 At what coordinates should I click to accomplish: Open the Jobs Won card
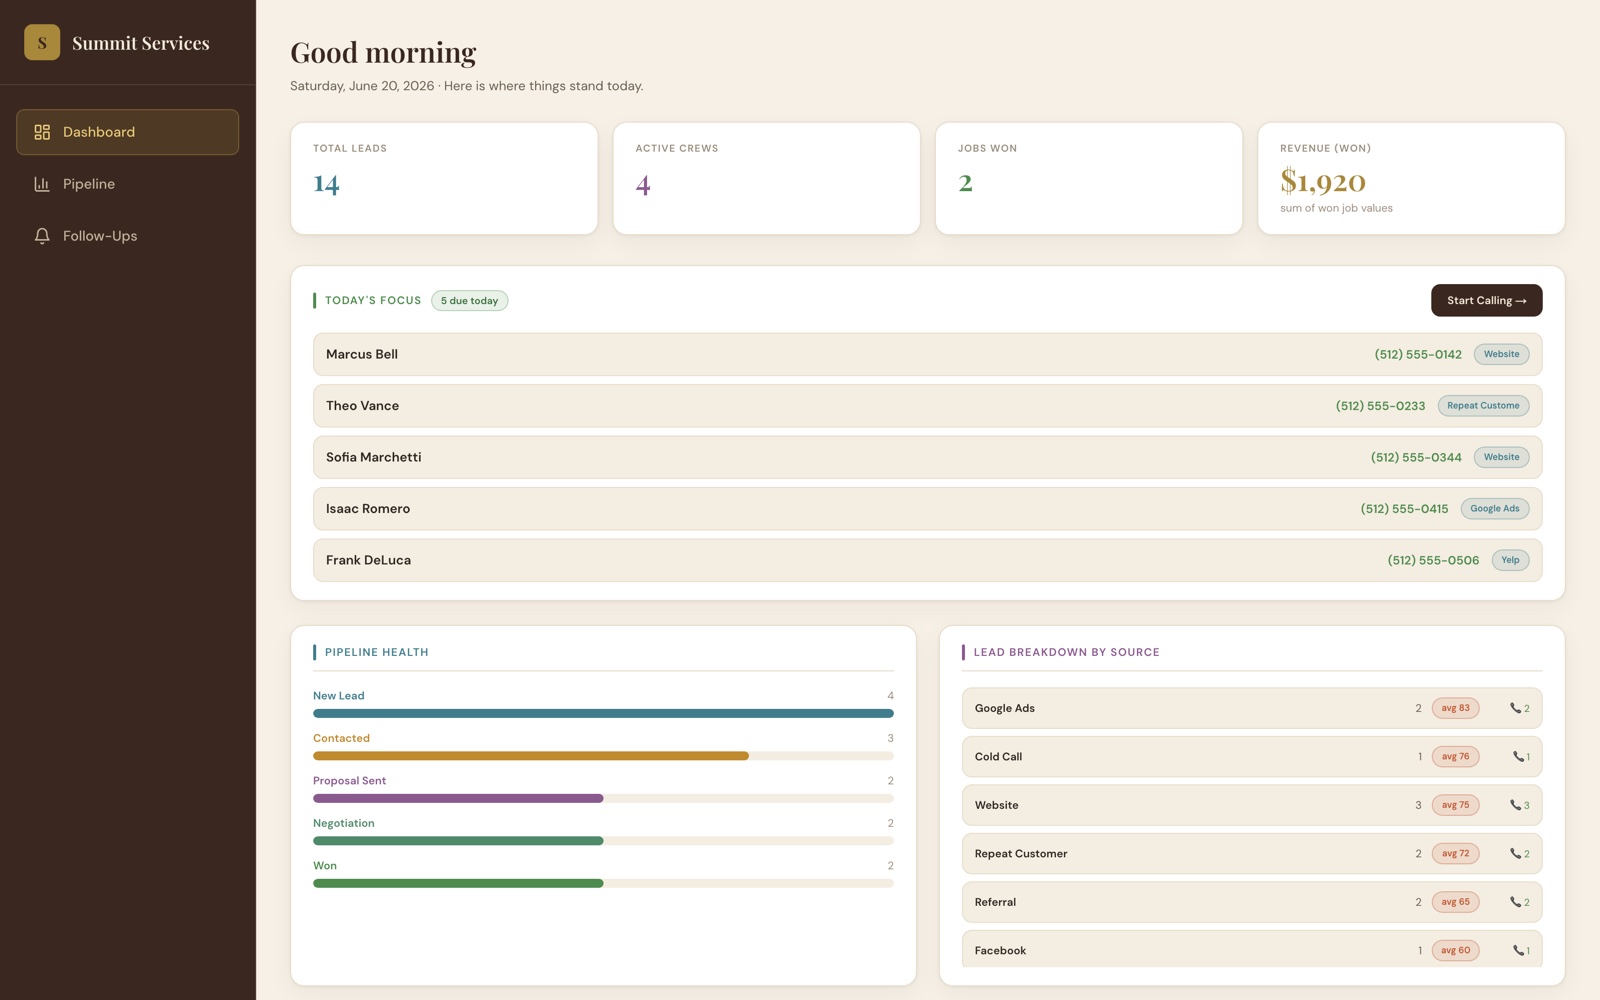point(1089,179)
